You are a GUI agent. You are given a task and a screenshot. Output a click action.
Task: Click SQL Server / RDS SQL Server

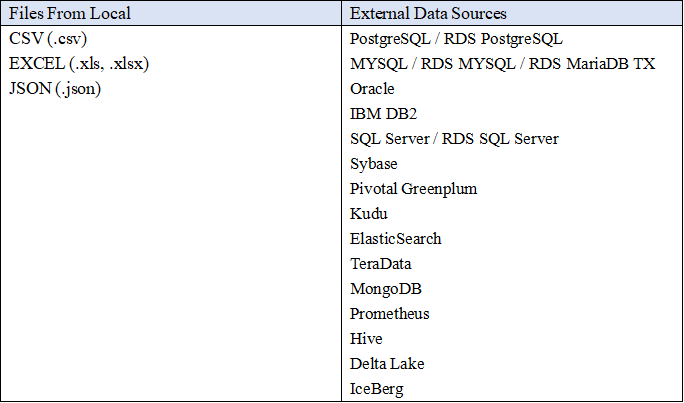[x=454, y=139]
